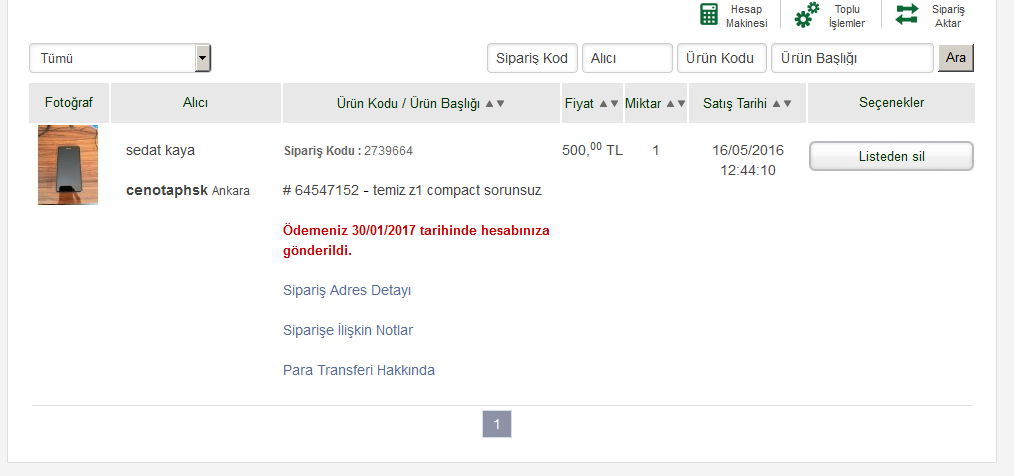Expand the Tümü filter dropdown
The height and width of the screenshot is (476, 1014).
(x=203, y=58)
